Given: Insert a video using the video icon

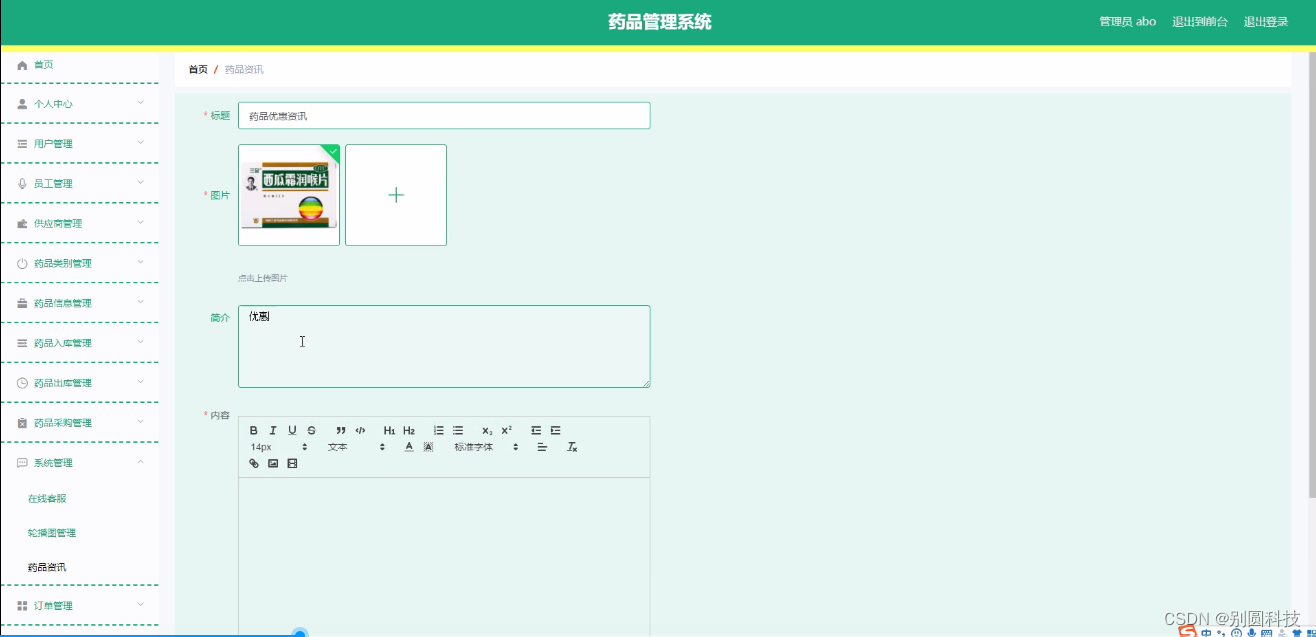Looking at the screenshot, I should (291, 463).
